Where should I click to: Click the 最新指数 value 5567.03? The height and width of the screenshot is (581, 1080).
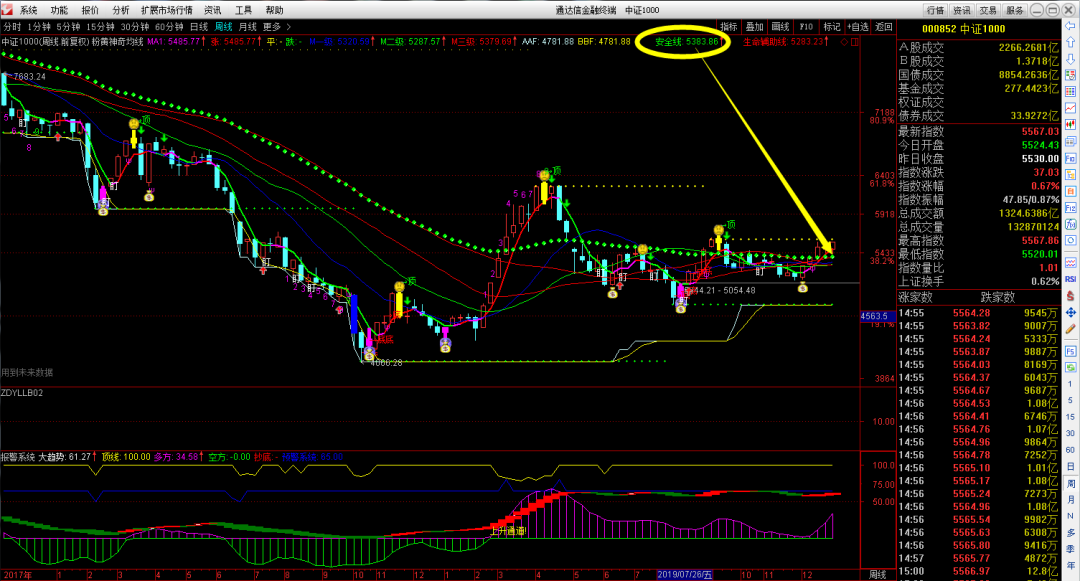pos(1040,131)
